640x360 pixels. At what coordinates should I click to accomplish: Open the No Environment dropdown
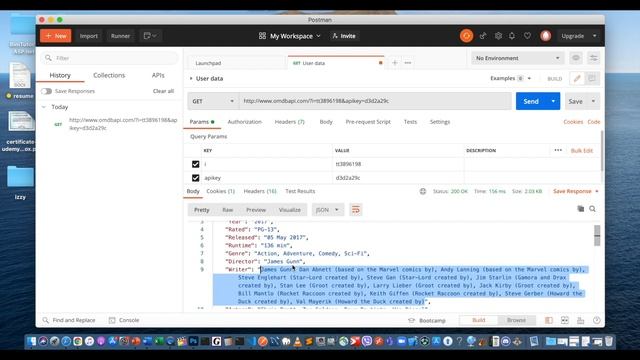[x=517, y=58]
